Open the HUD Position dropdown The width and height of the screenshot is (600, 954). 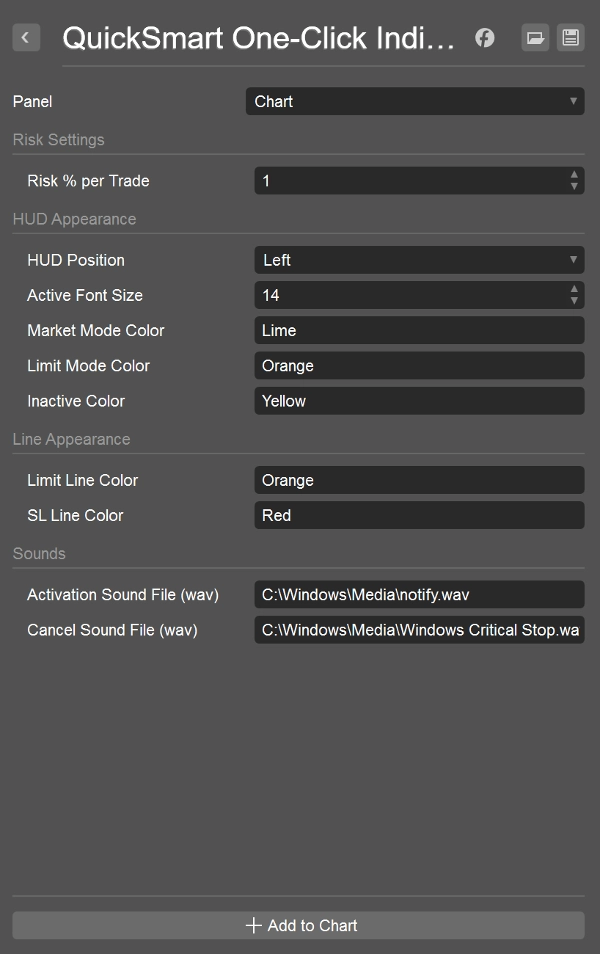click(x=419, y=260)
